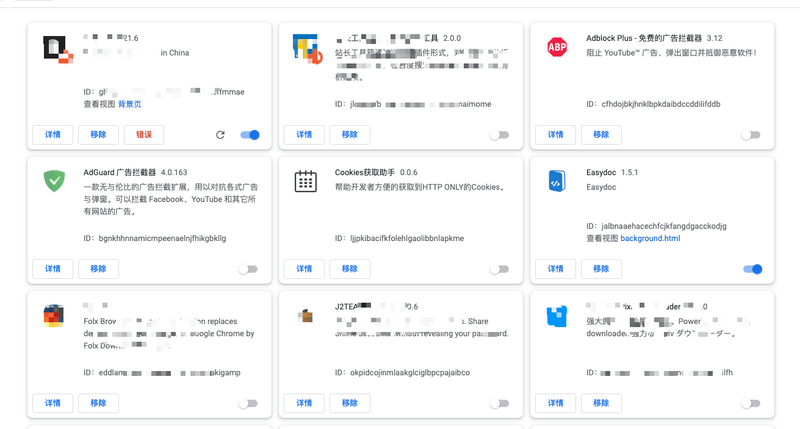
Task: Enable the blue downloader extension toggle
Action: (751, 403)
